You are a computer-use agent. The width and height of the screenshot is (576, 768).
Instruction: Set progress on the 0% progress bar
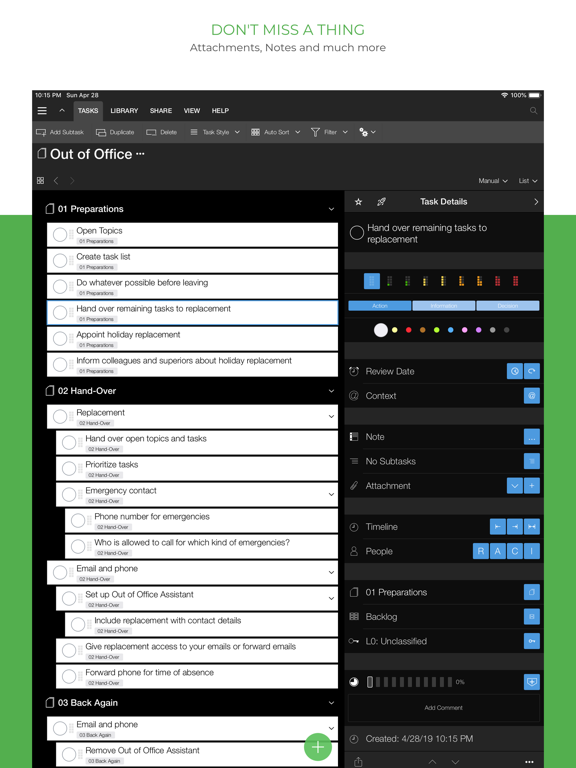click(x=409, y=682)
